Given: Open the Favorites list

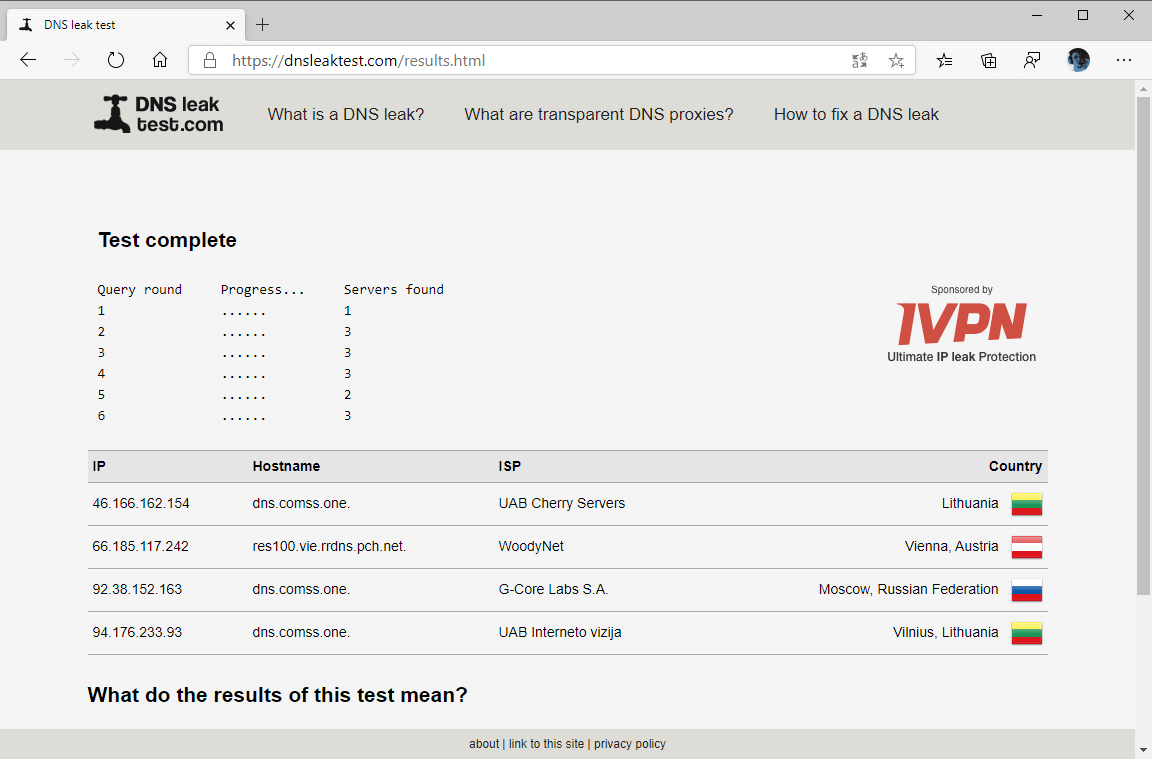Looking at the screenshot, I should click(x=945, y=60).
